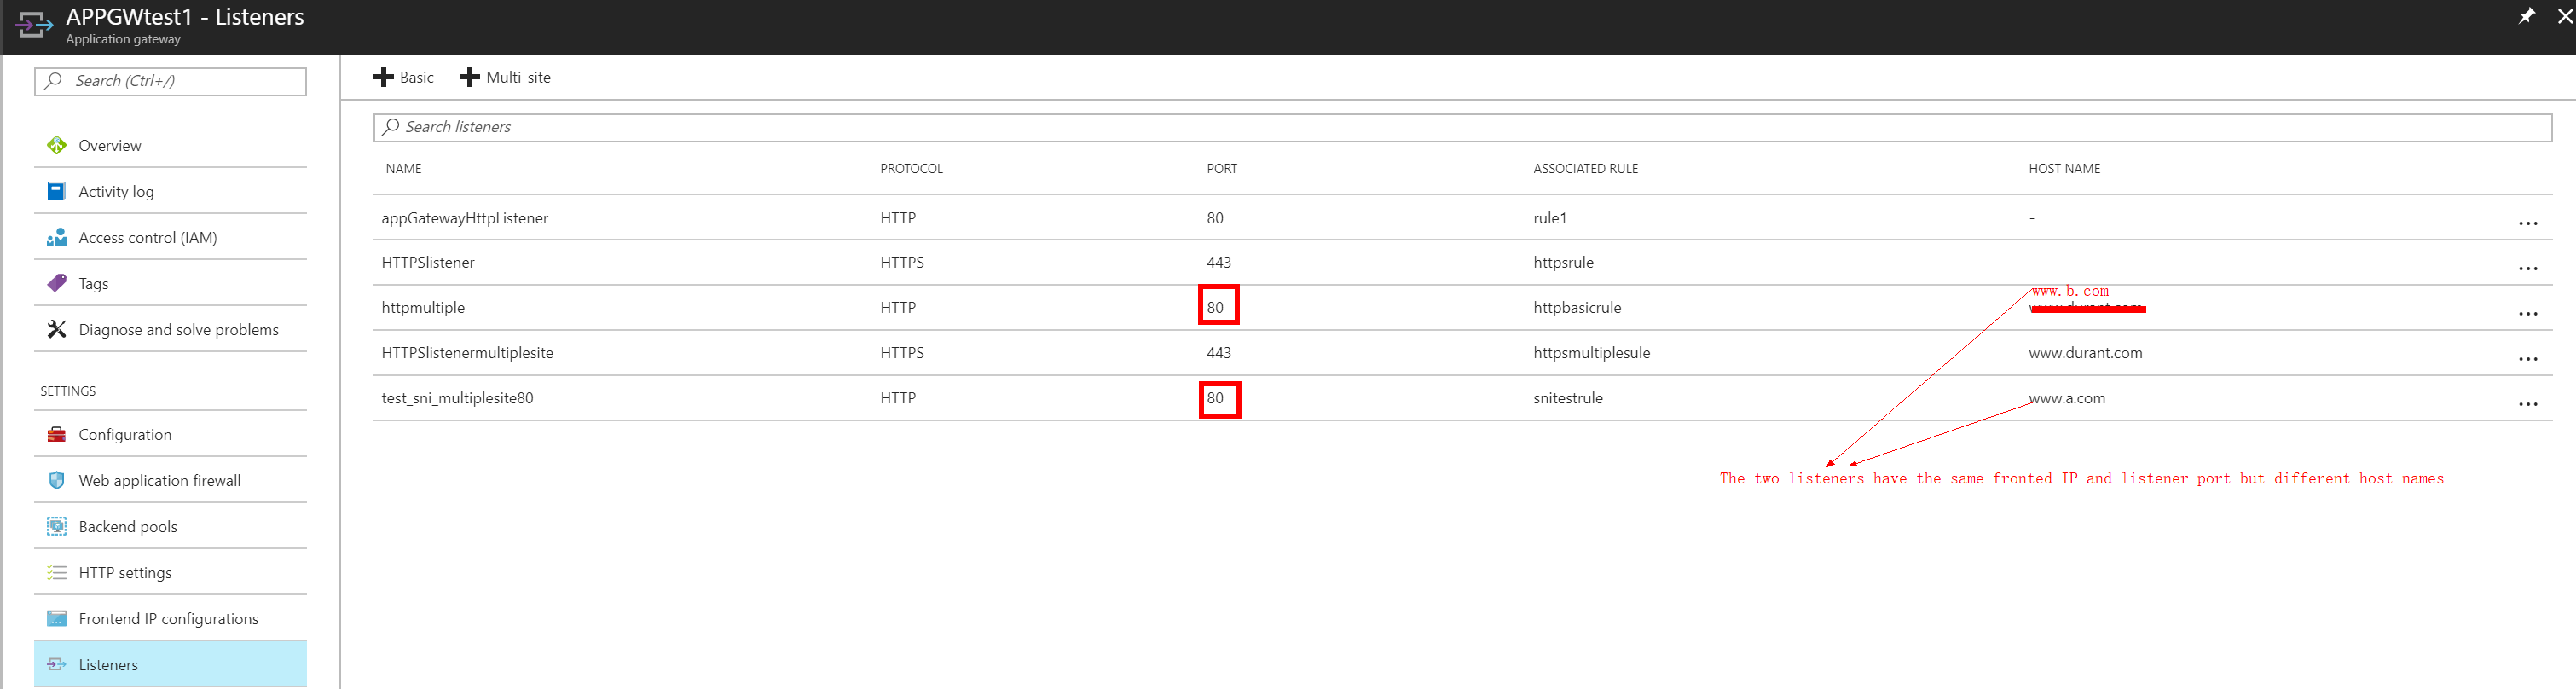The image size is (2576, 689).
Task: Select Listeners in the settings menu
Action: coord(108,664)
